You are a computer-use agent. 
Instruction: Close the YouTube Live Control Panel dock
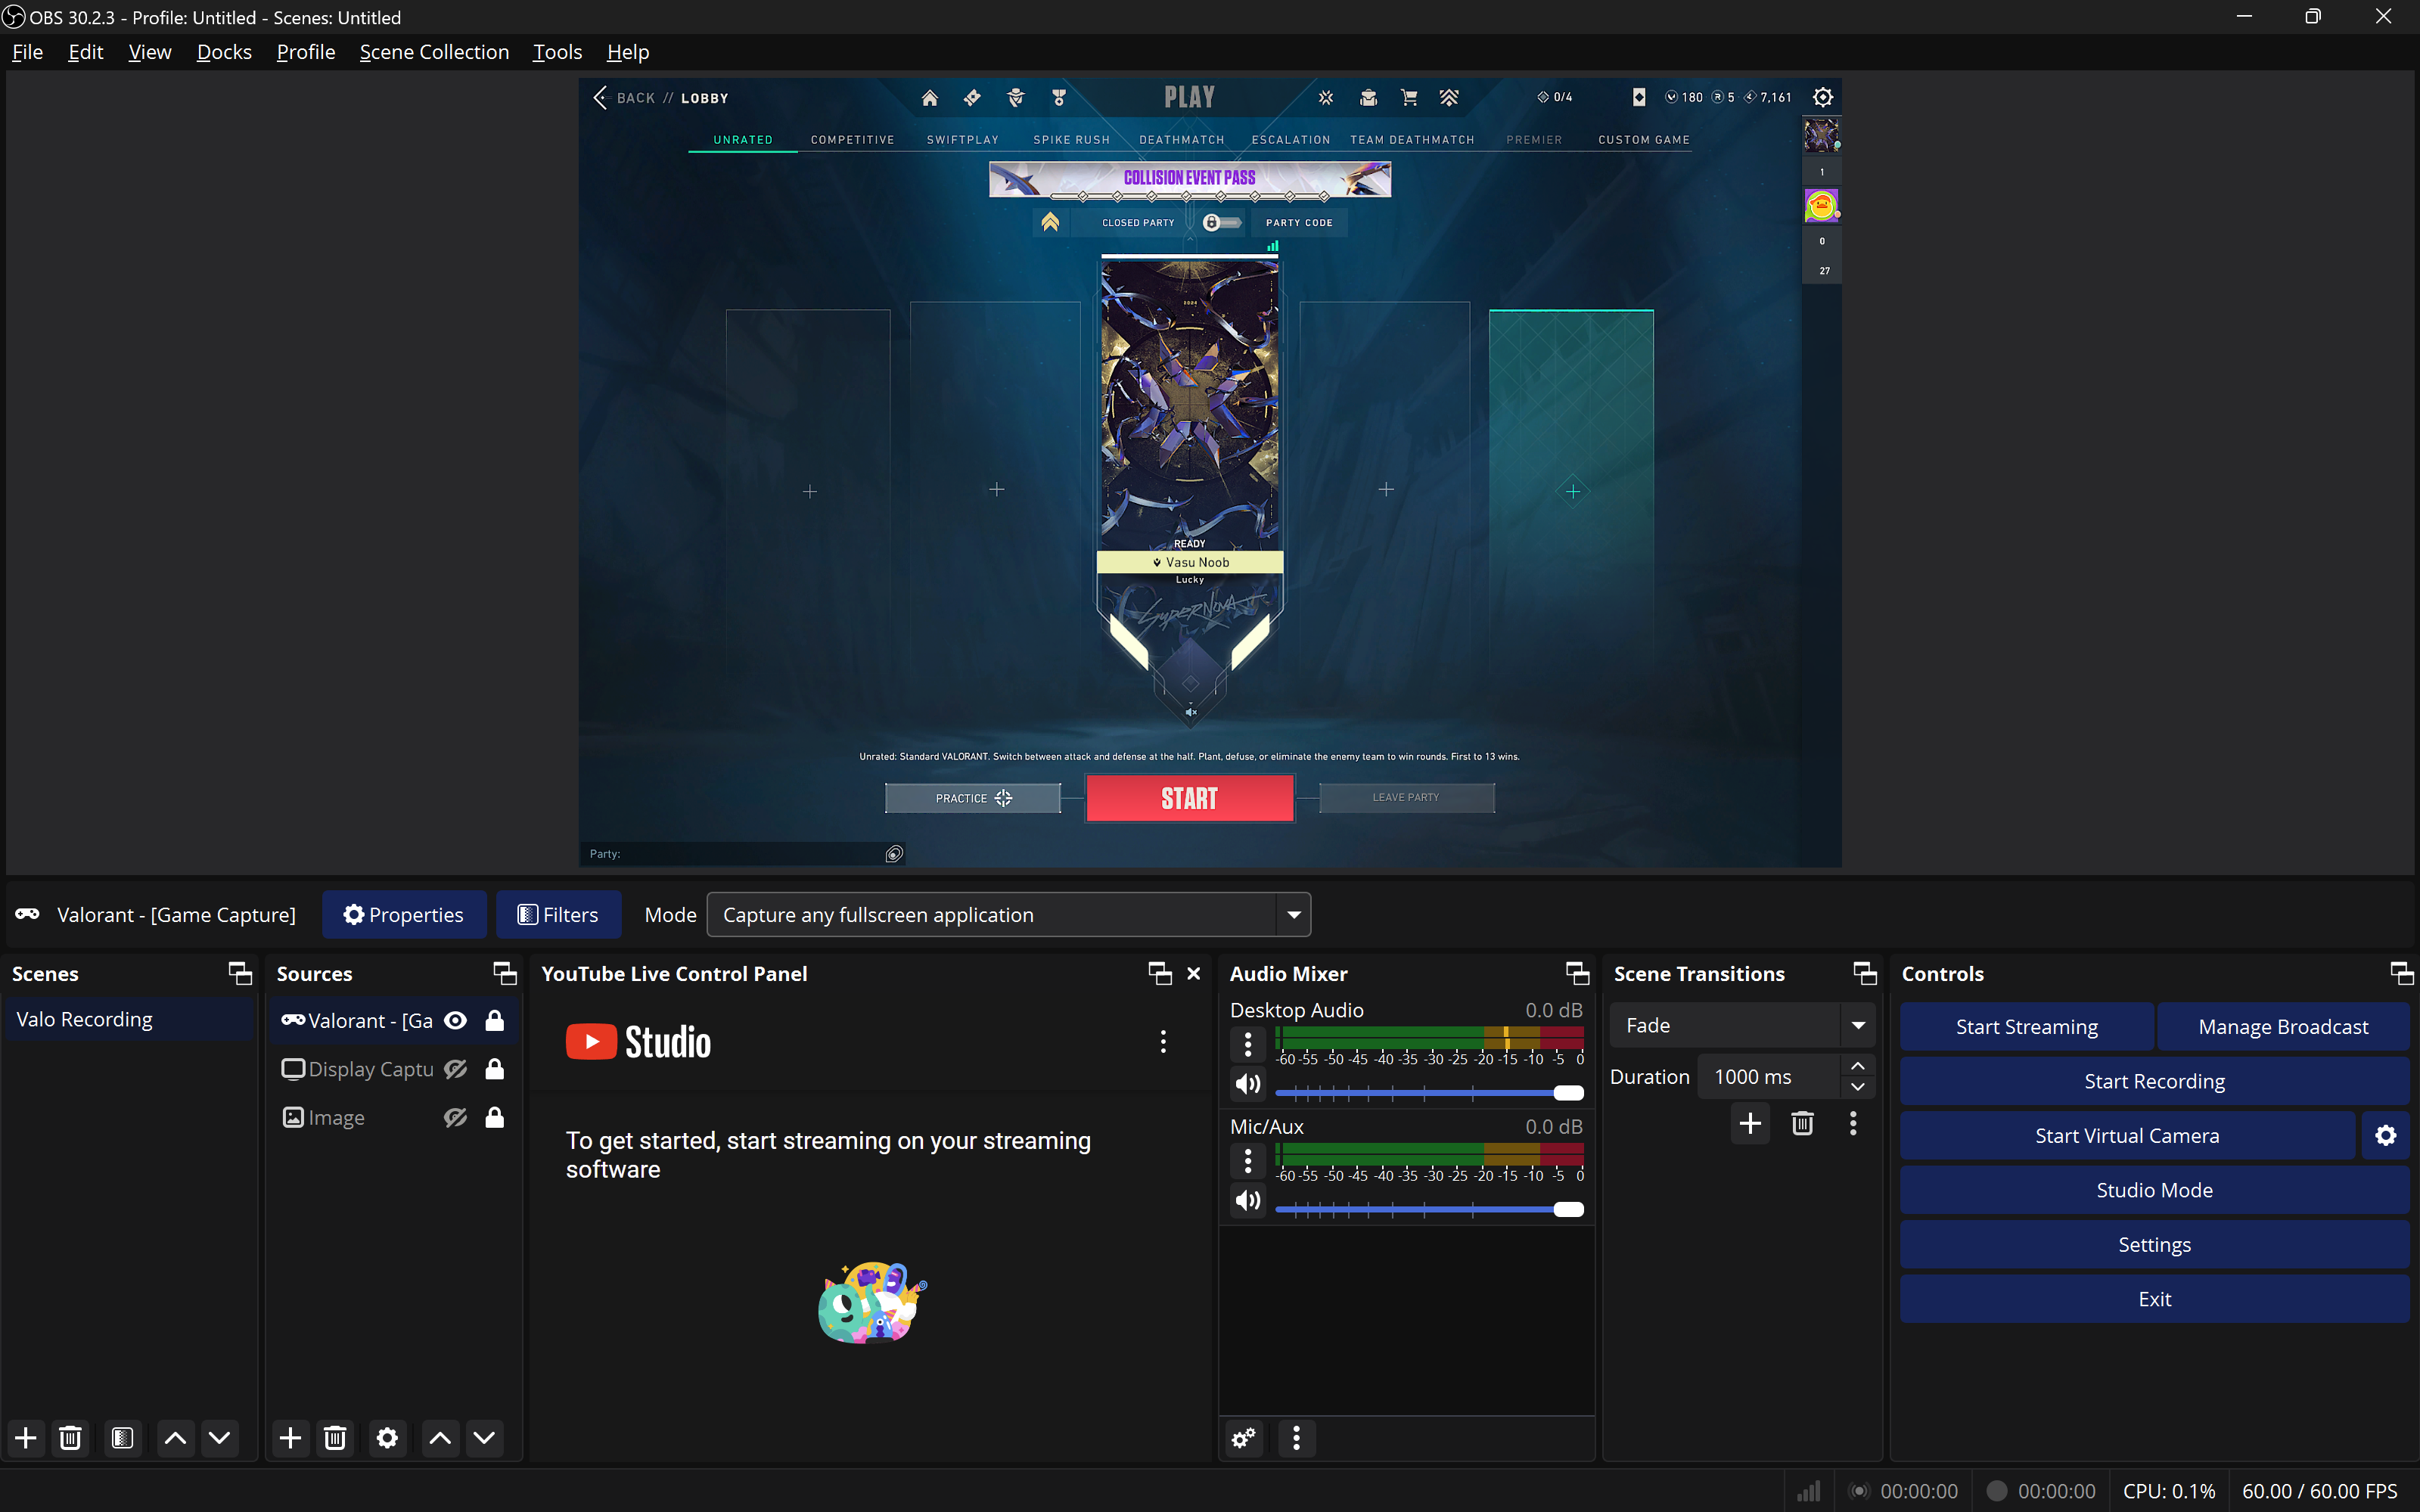[1194, 973]
